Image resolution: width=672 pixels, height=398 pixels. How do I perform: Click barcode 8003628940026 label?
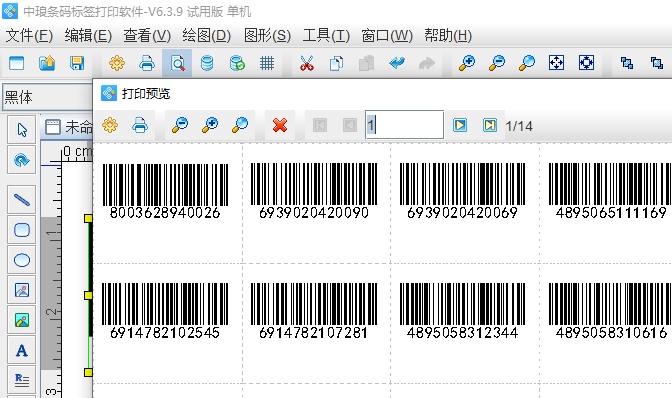pyautogui.click(x=165, y=191)
